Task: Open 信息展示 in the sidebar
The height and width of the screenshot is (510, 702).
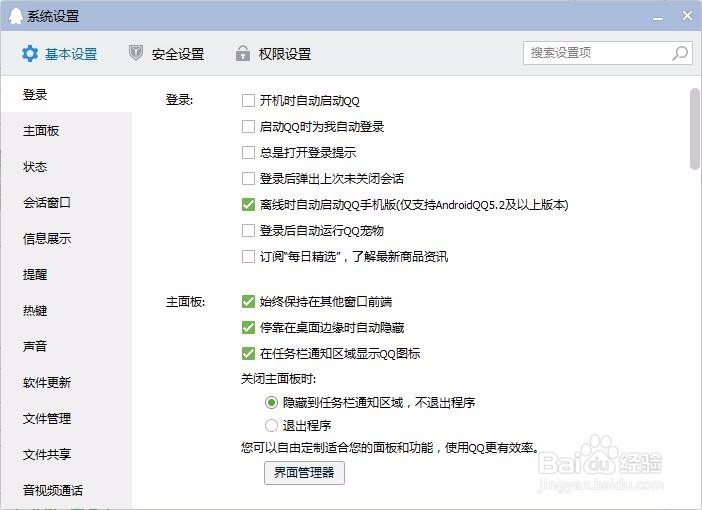Action: point(66,239)
